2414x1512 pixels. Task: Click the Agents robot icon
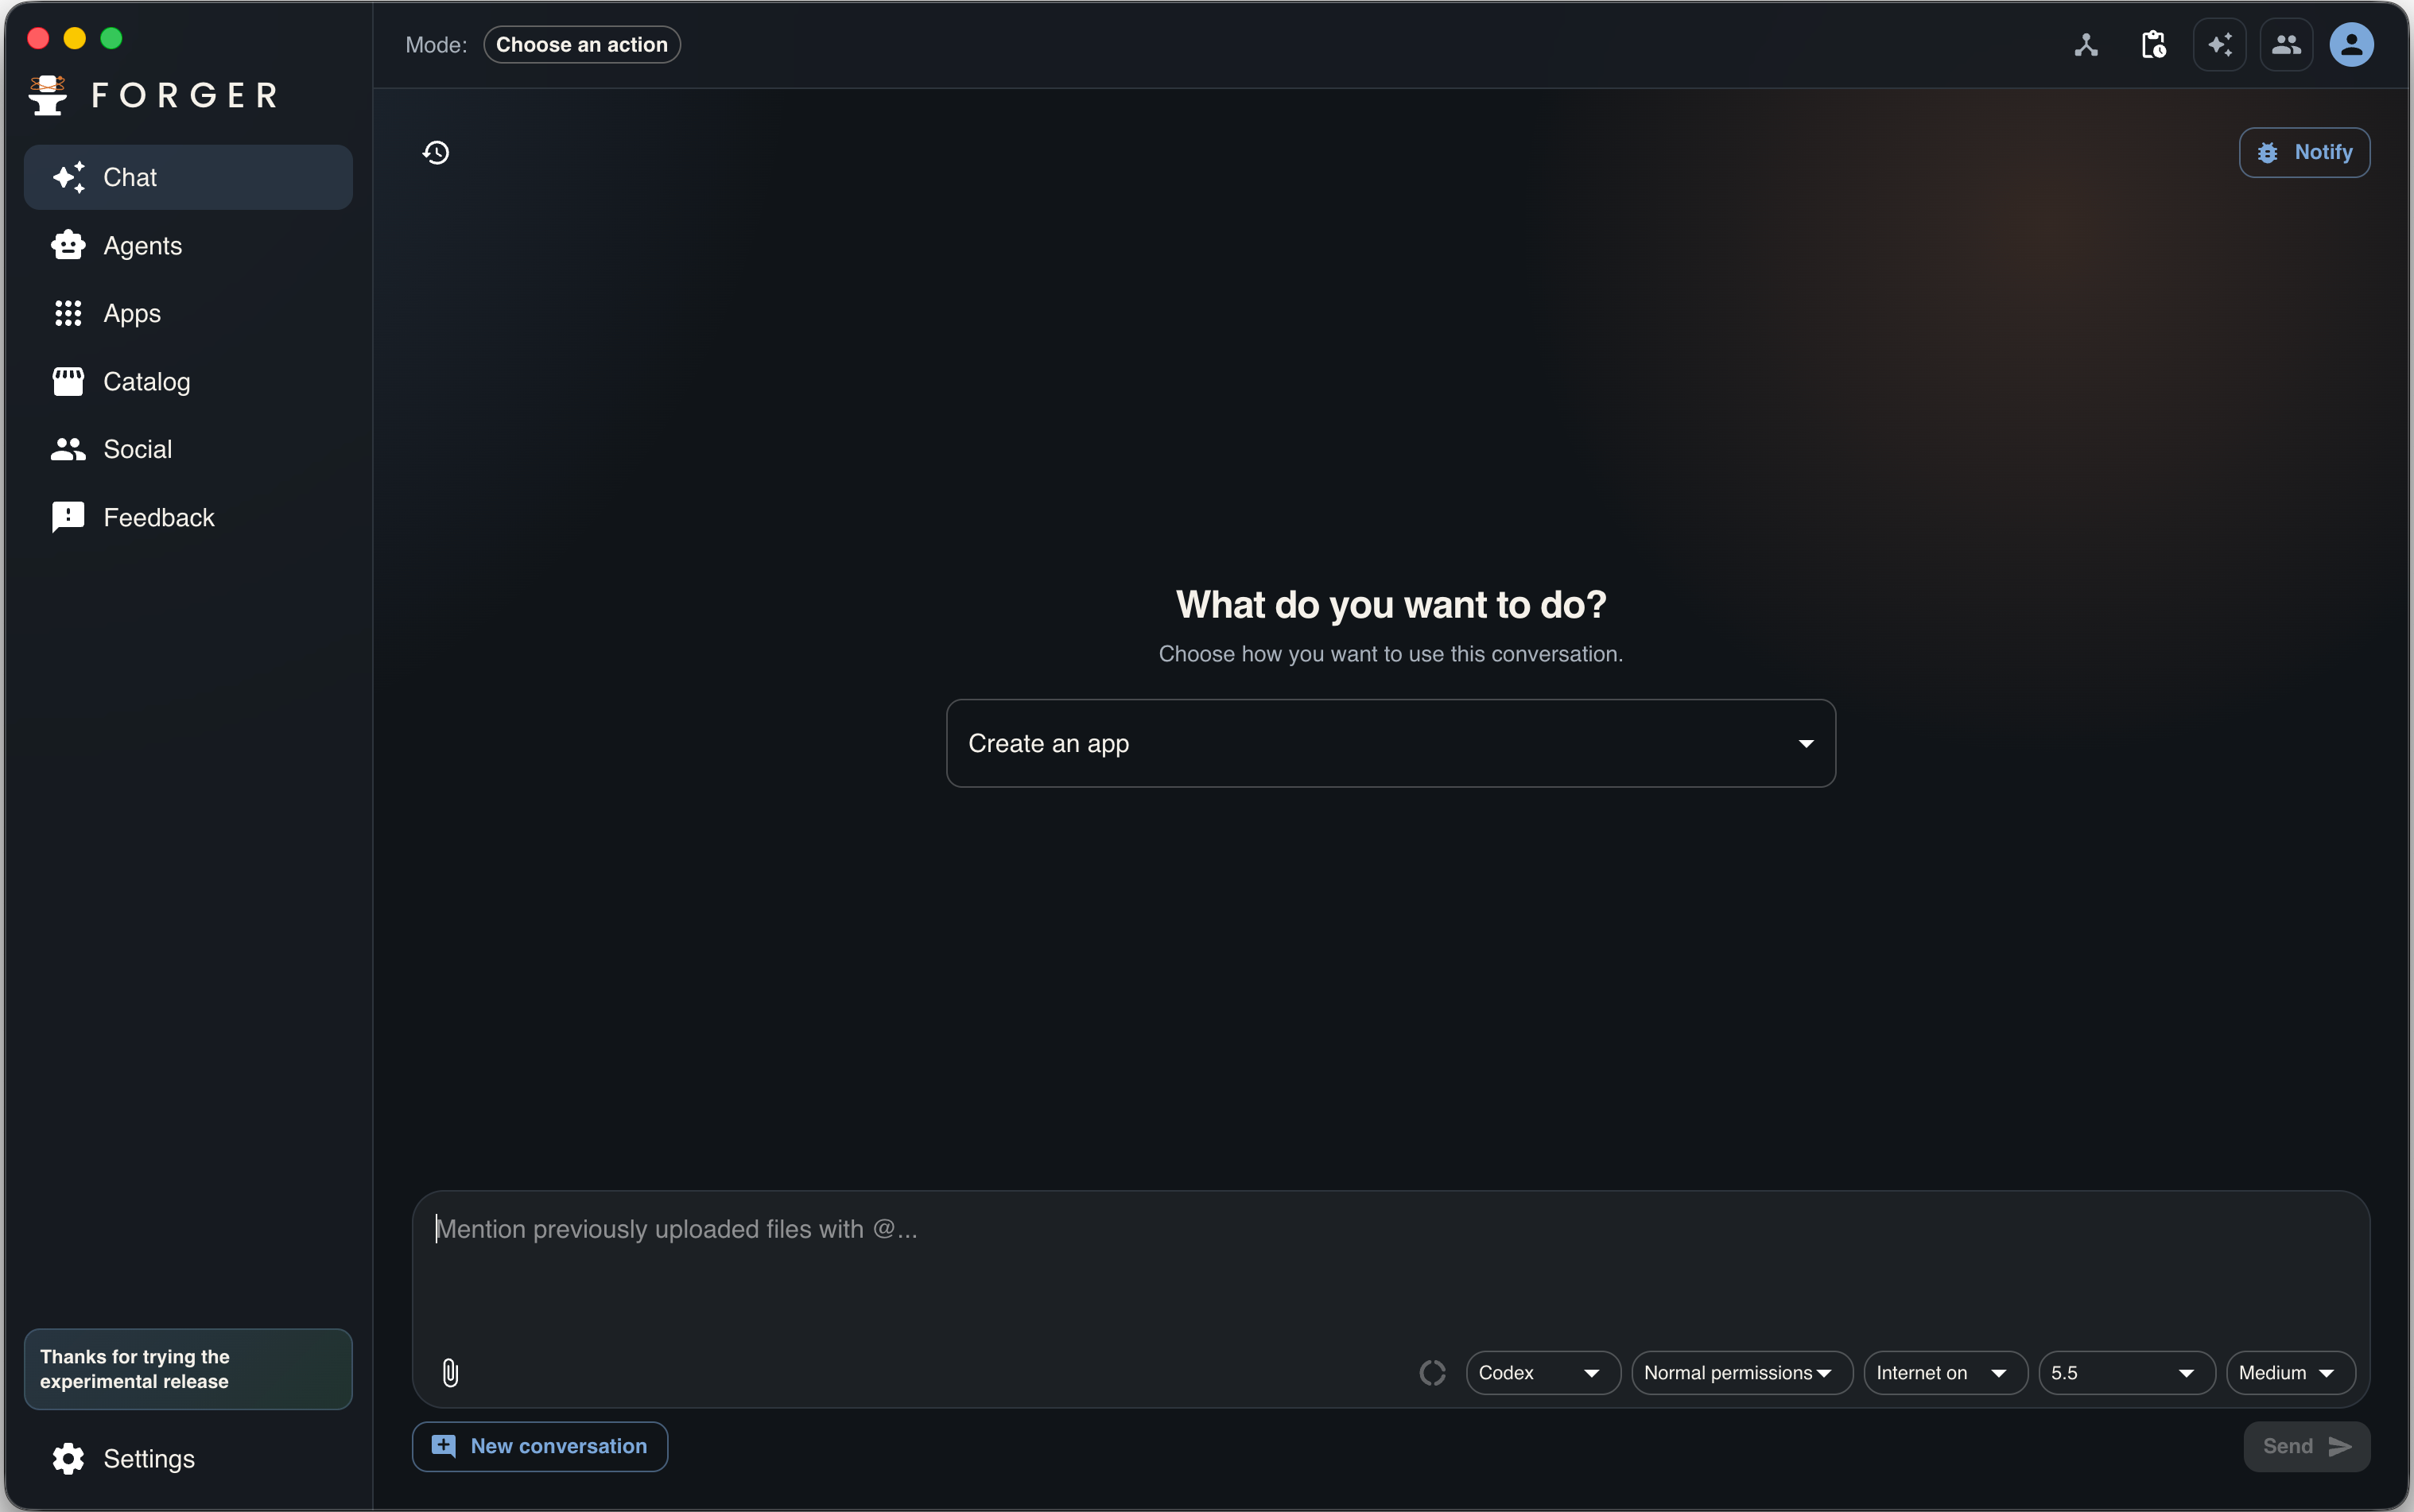tap(68, 245)
